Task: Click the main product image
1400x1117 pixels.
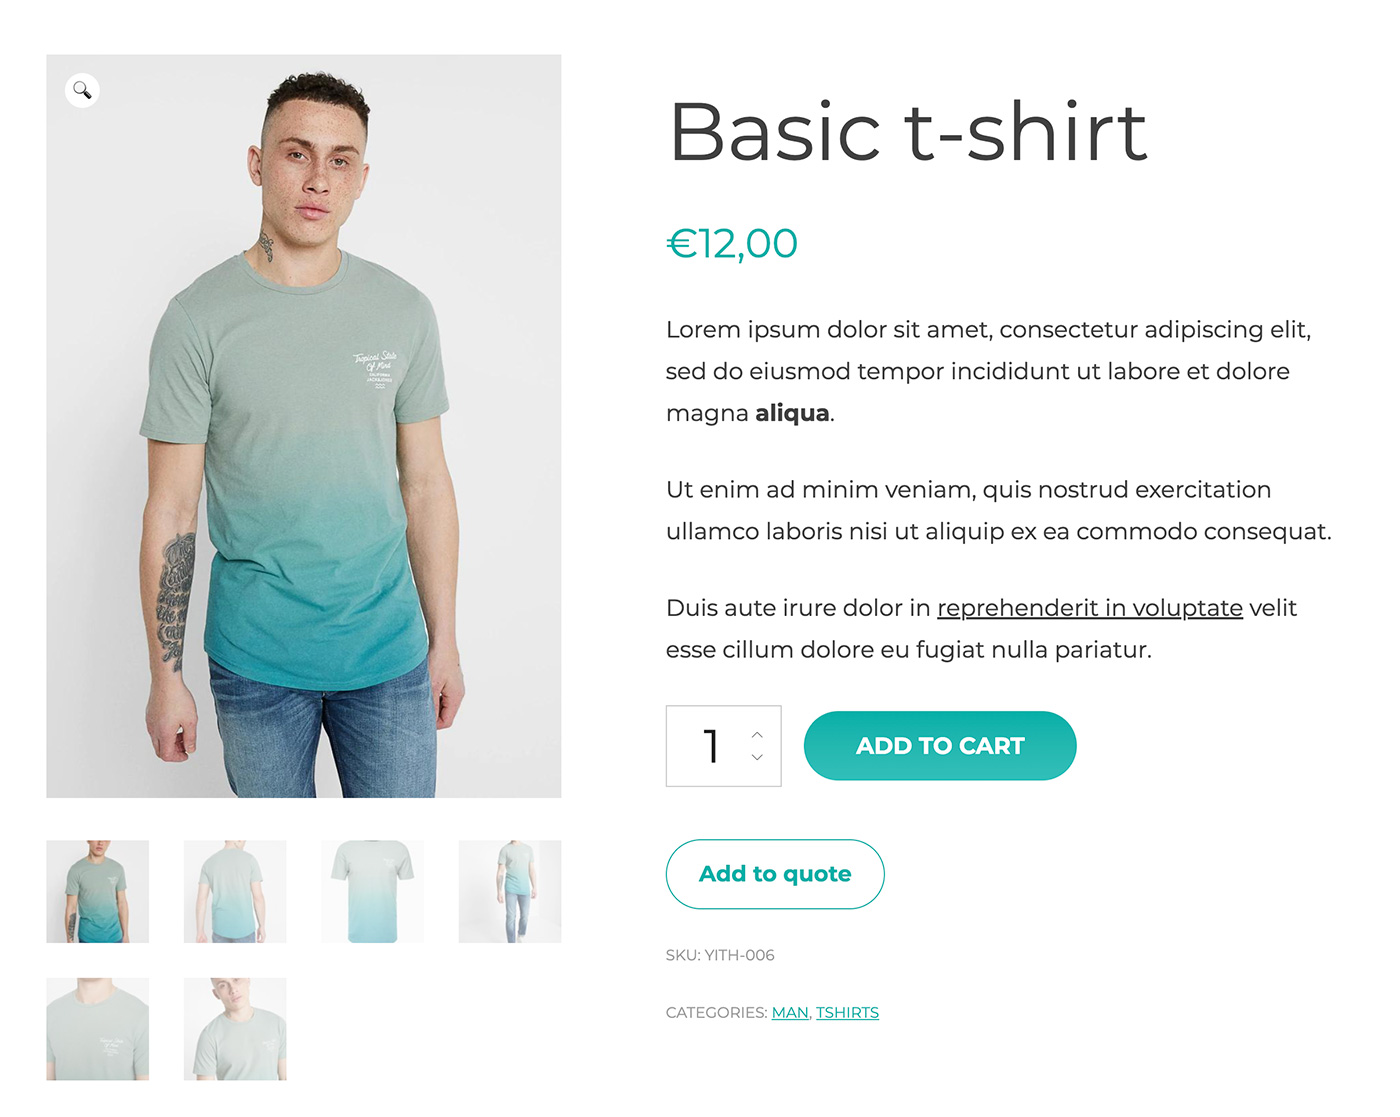Action: 304,426
